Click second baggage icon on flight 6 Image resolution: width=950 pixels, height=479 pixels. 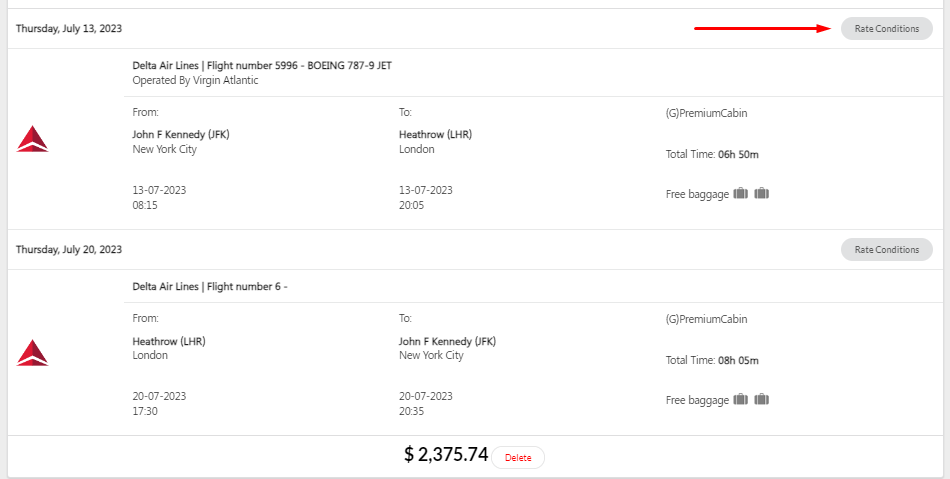click(762, 400)
